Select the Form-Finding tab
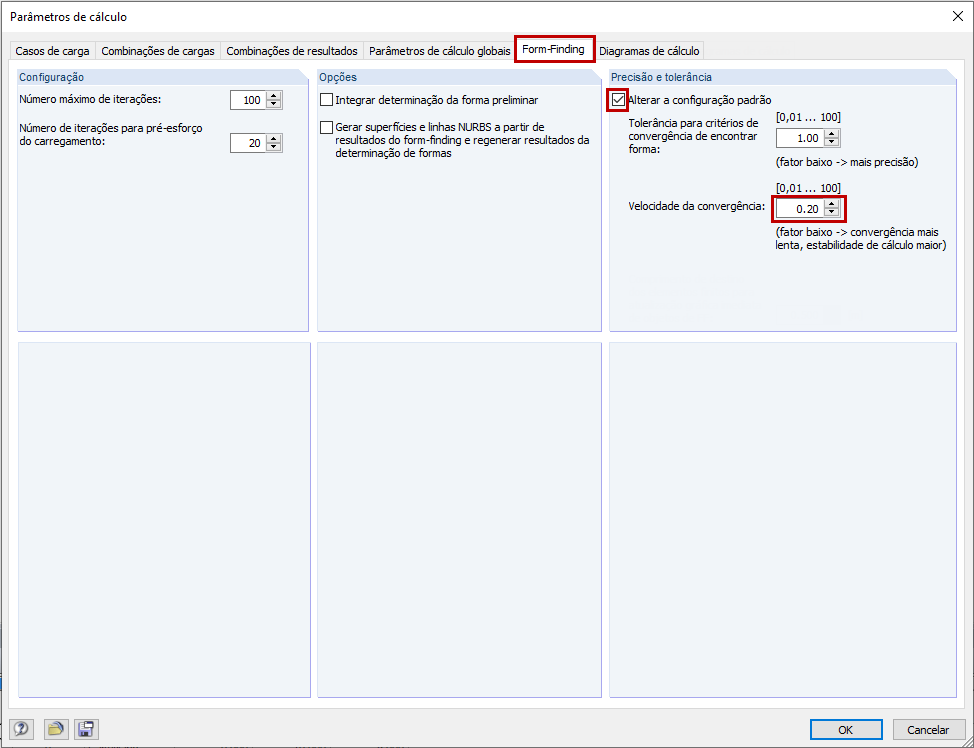The height and width of the screenshot is (748, 974). (x=553, y=49)
